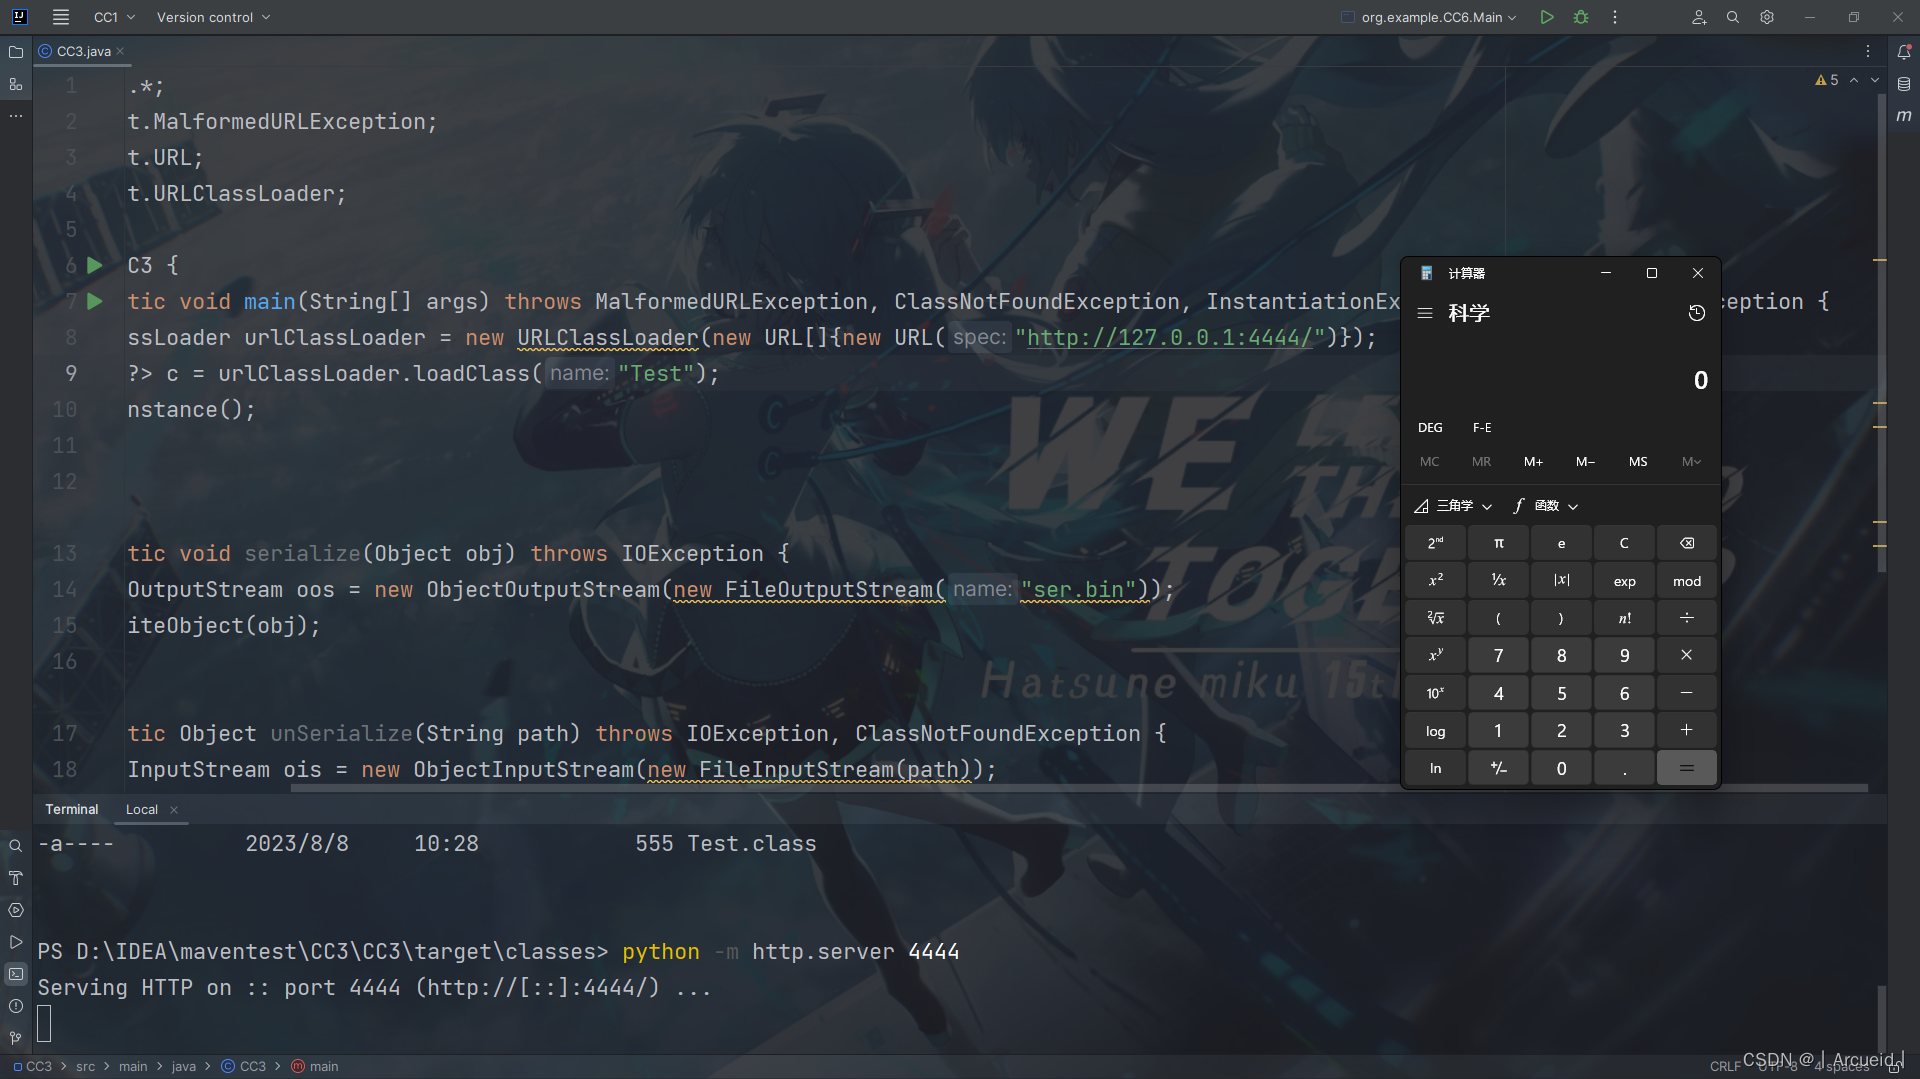This screenshot has width=1920, height=1079.
Task: Click the calculator log button
Action: (1436, 731)
